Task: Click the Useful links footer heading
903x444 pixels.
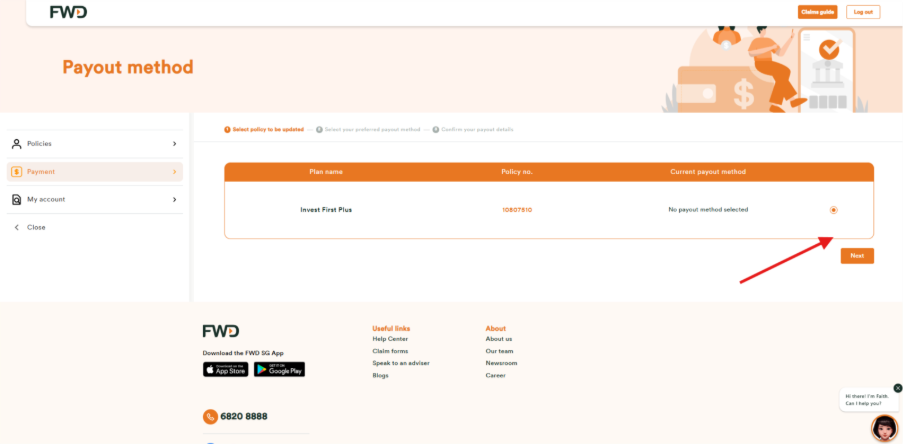Action: click(391, 329)
